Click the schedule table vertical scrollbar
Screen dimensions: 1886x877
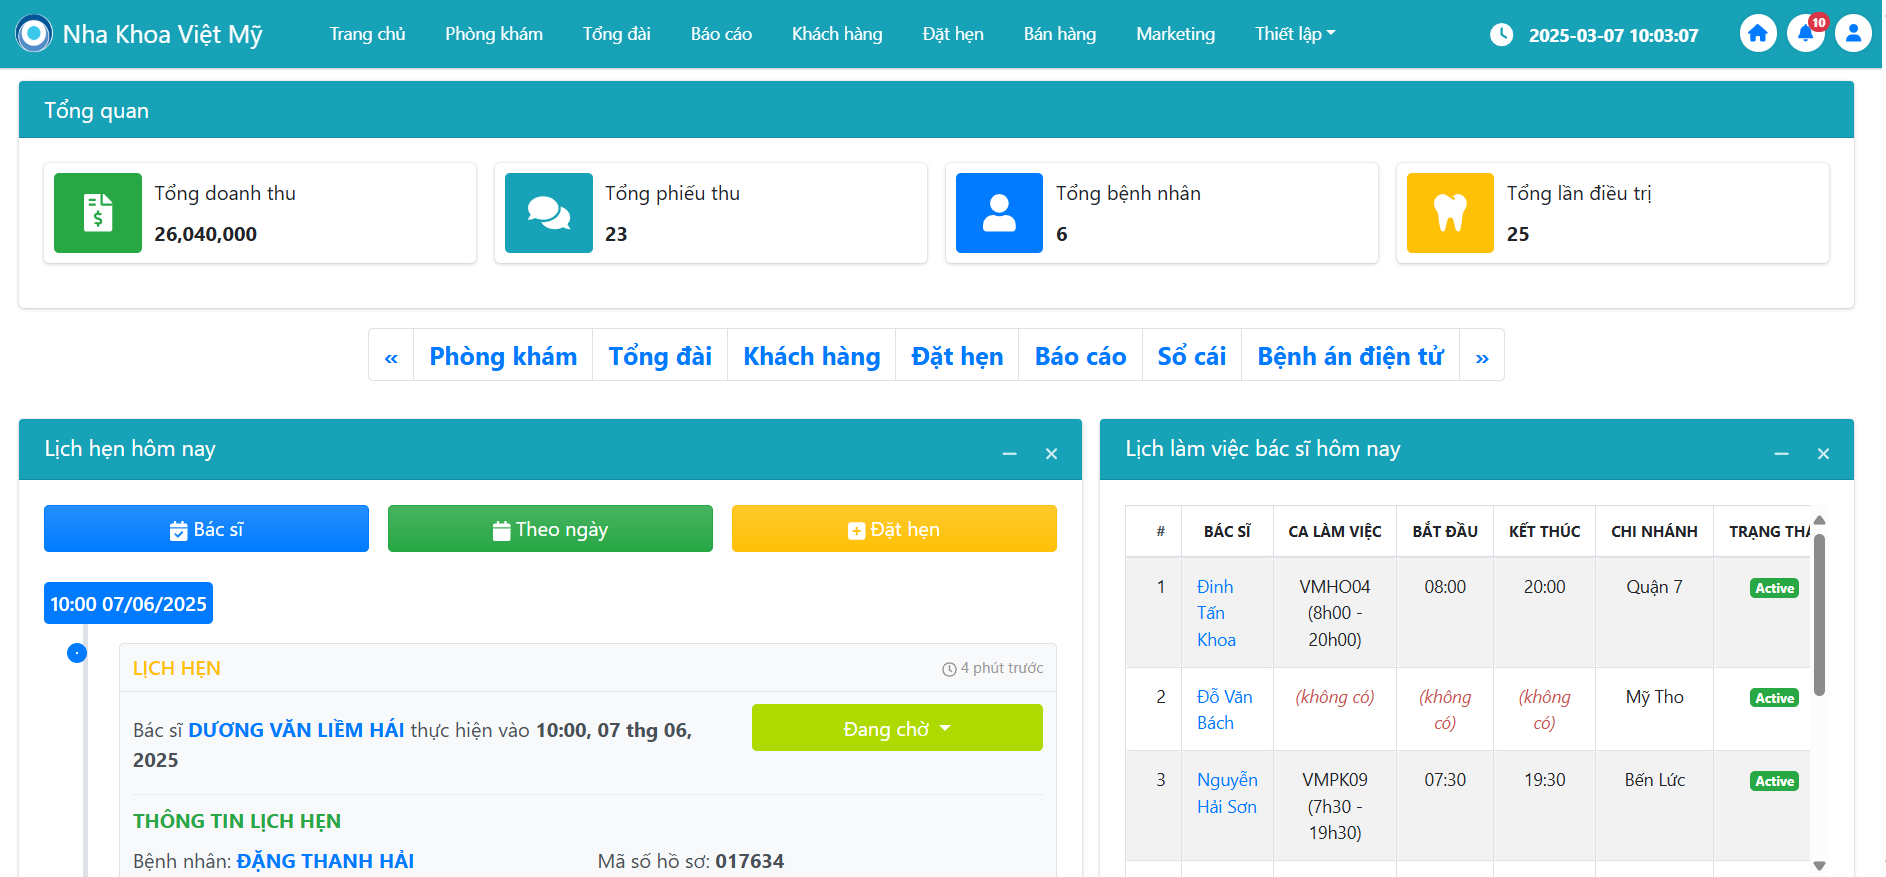point(1819,615)
